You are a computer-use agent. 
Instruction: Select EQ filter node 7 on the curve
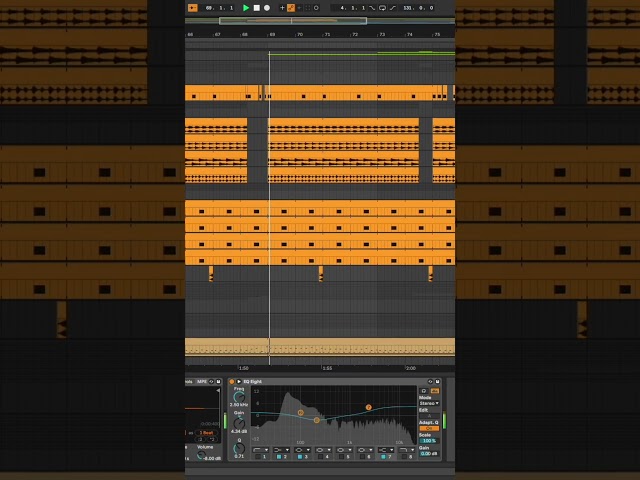[369, 407]
